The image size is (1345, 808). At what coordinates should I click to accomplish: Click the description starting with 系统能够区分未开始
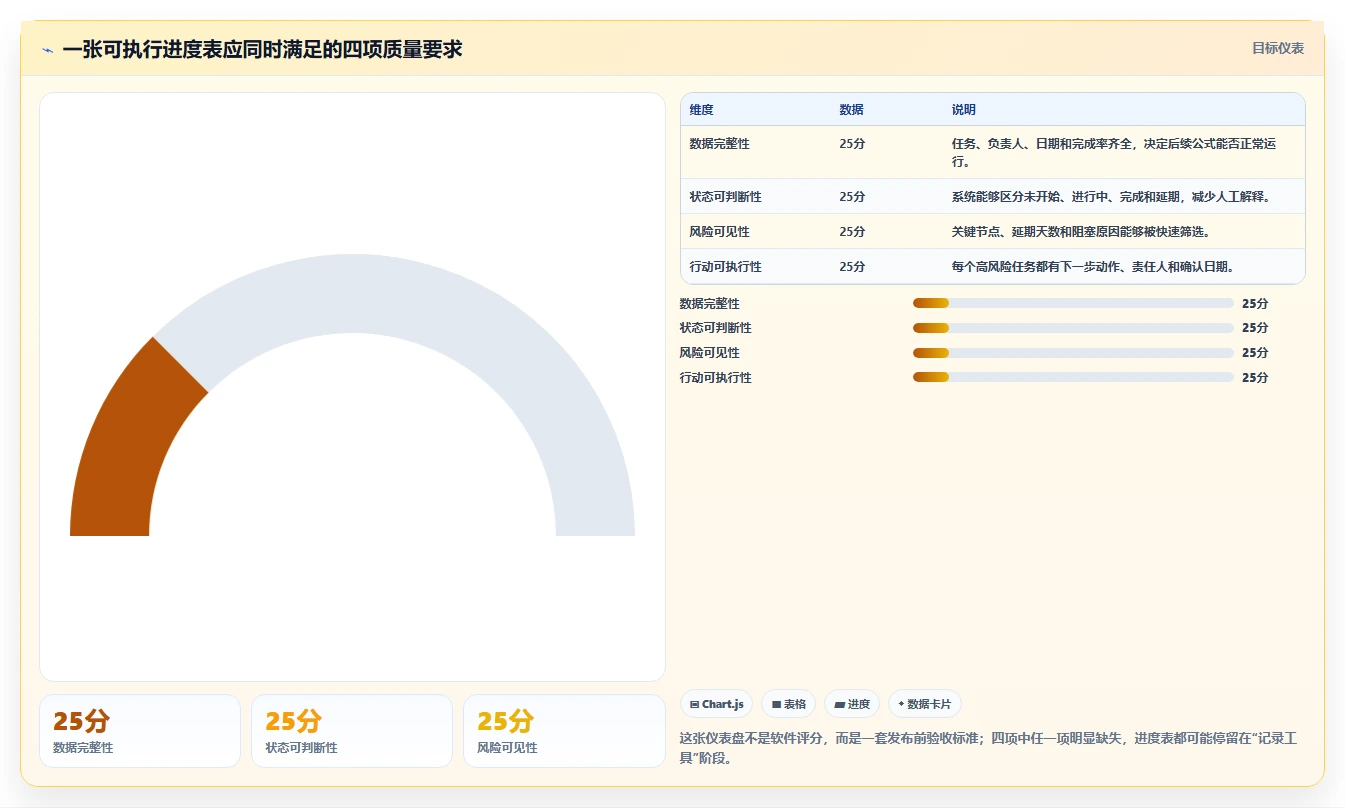pyautogui.click(x=1110, y=197)
